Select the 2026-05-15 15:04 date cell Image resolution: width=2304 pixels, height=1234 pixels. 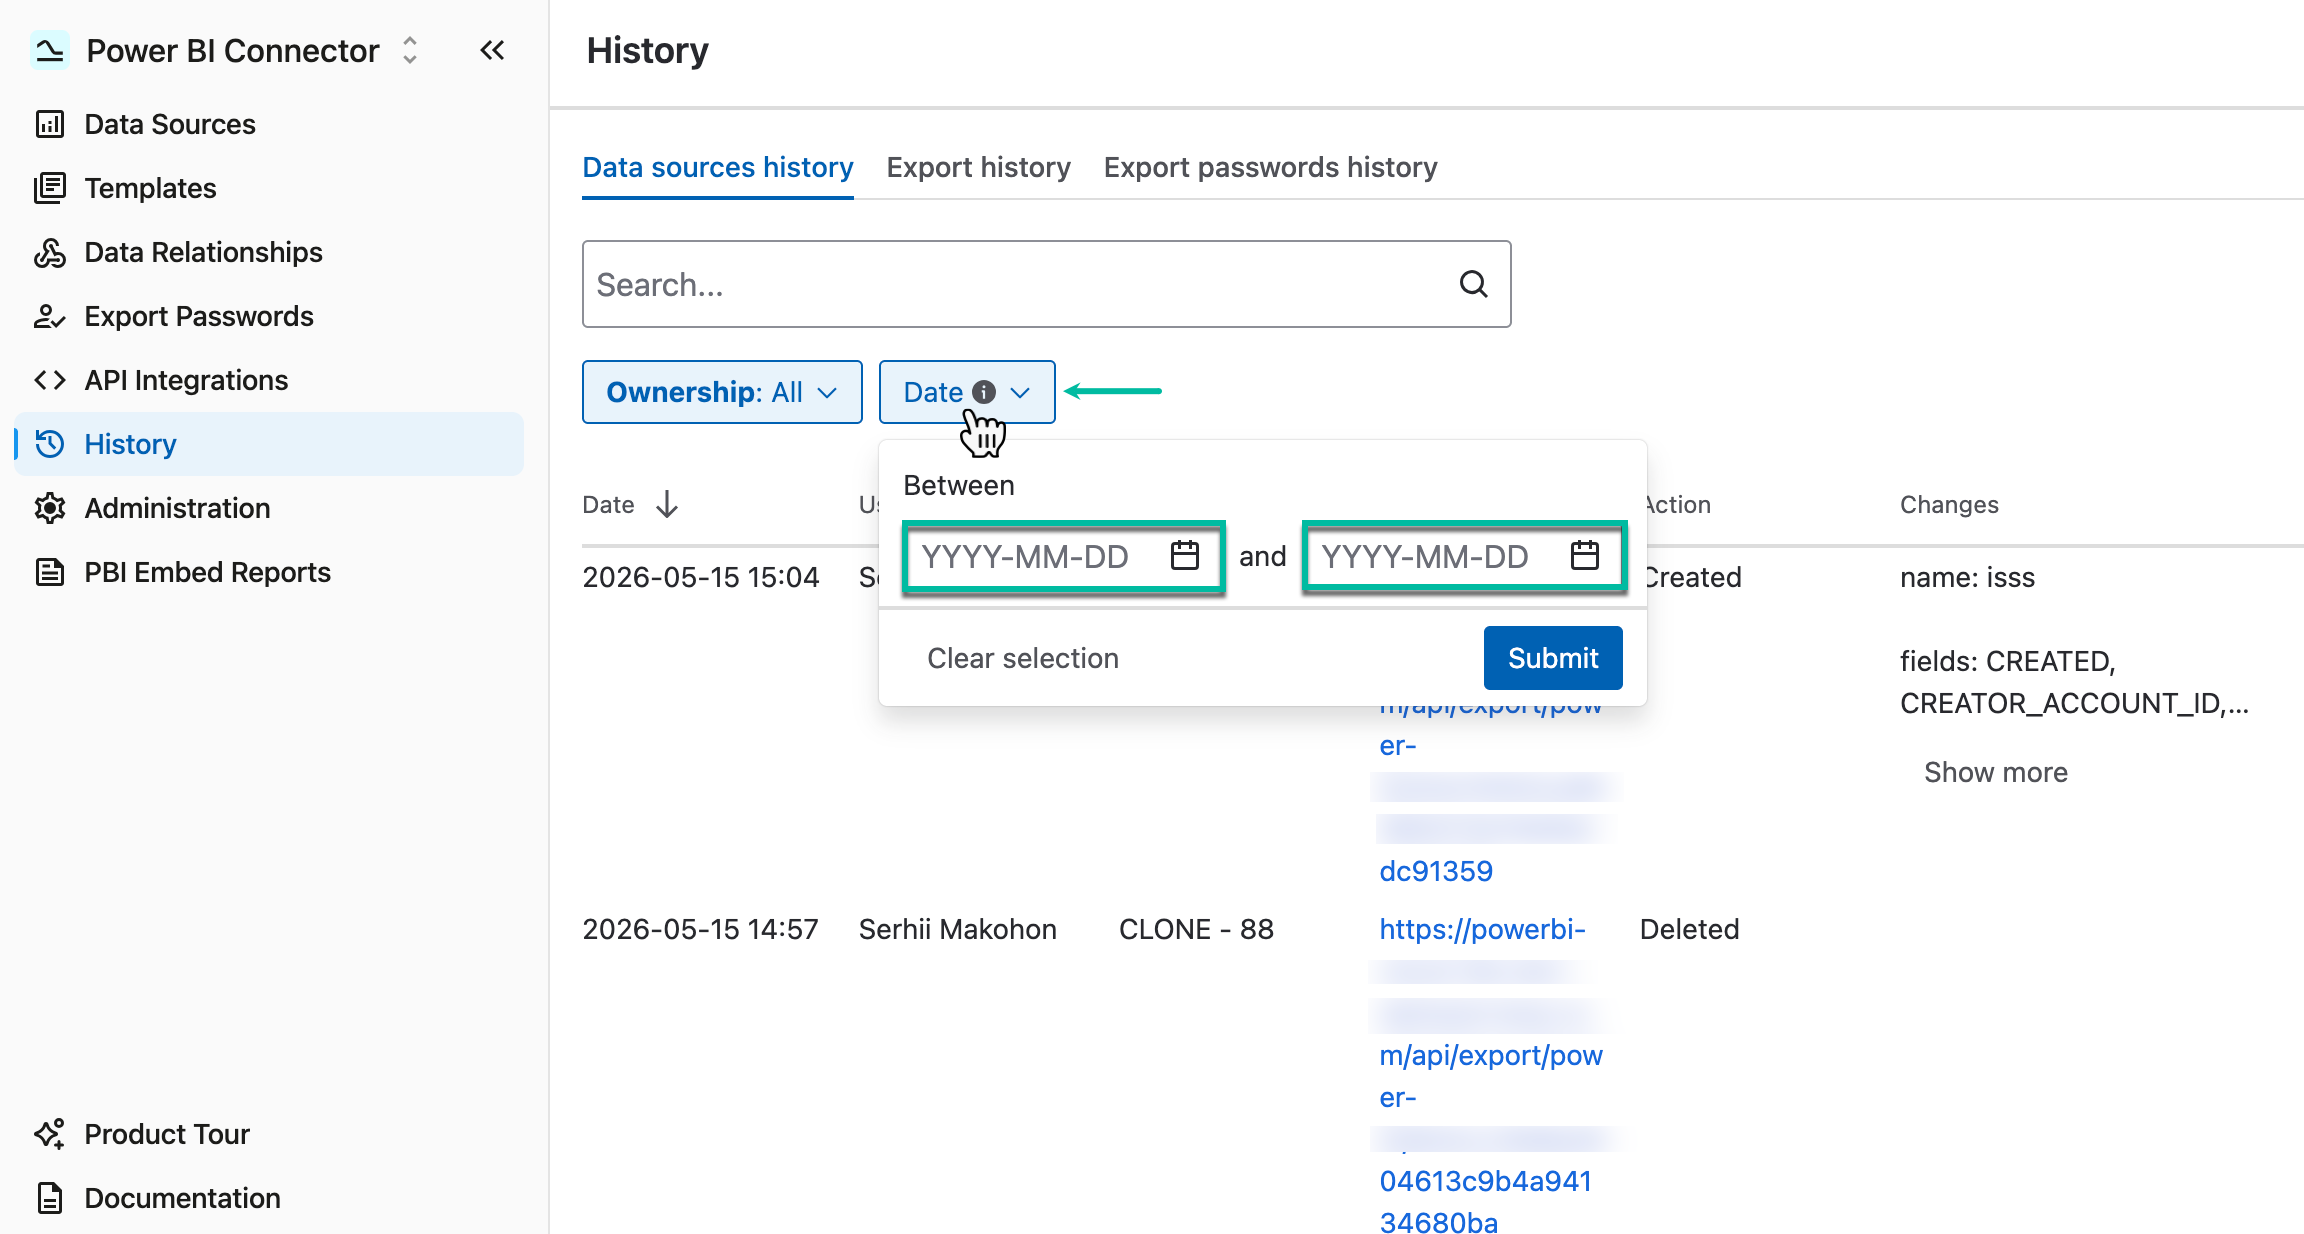pyautogui.click(x=701, y=577)
